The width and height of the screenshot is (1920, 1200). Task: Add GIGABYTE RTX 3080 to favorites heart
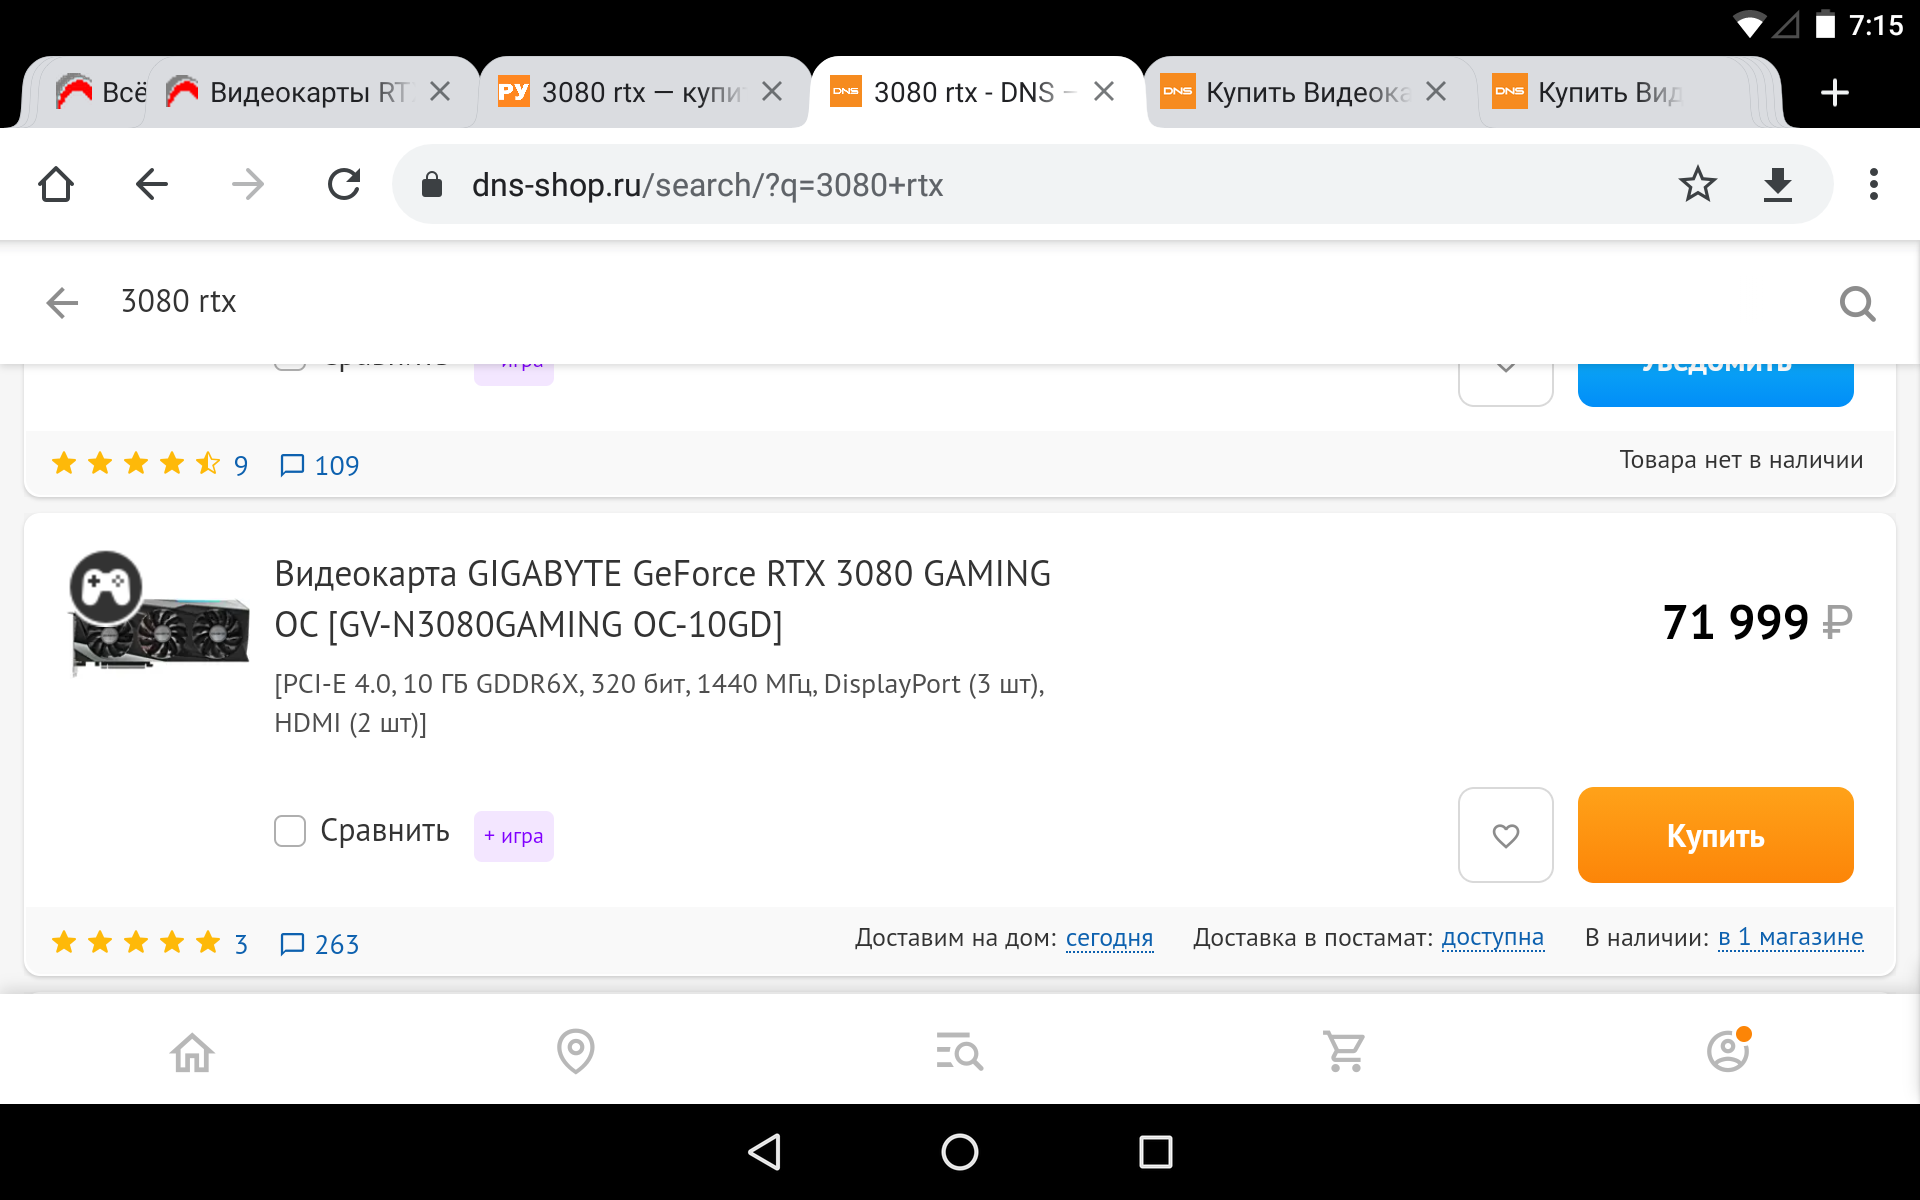pyautogui.click(x=1505, y=835)
